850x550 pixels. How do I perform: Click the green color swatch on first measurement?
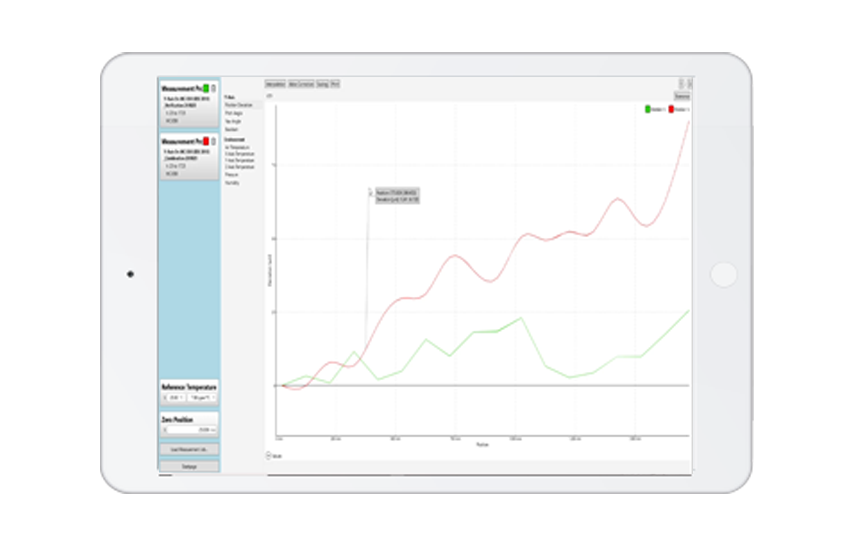[x=205, y=88]
